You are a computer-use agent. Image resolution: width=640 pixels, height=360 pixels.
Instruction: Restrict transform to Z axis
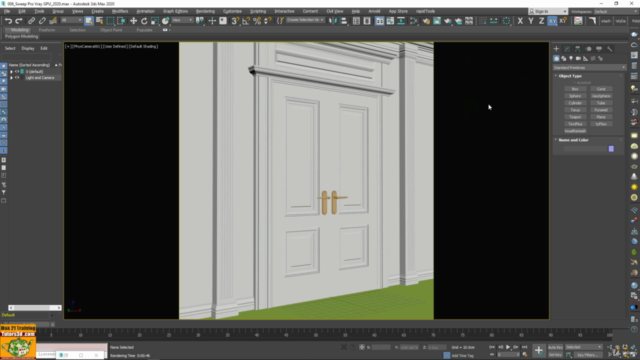point(541,21)
